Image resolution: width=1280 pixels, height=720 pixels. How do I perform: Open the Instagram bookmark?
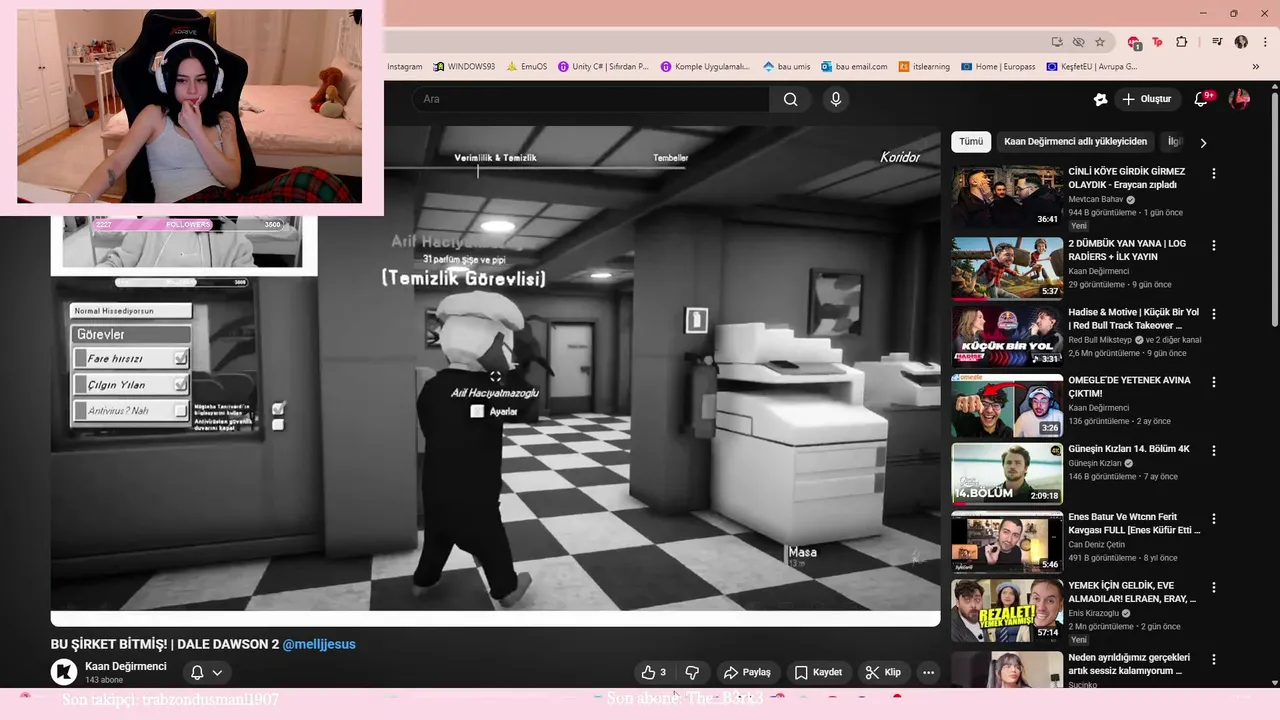[x=404, y=66]
